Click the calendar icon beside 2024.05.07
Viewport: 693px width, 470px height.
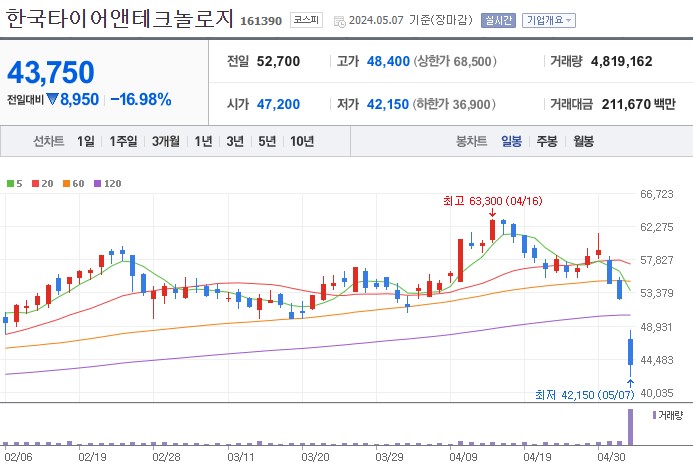point(339,21)
